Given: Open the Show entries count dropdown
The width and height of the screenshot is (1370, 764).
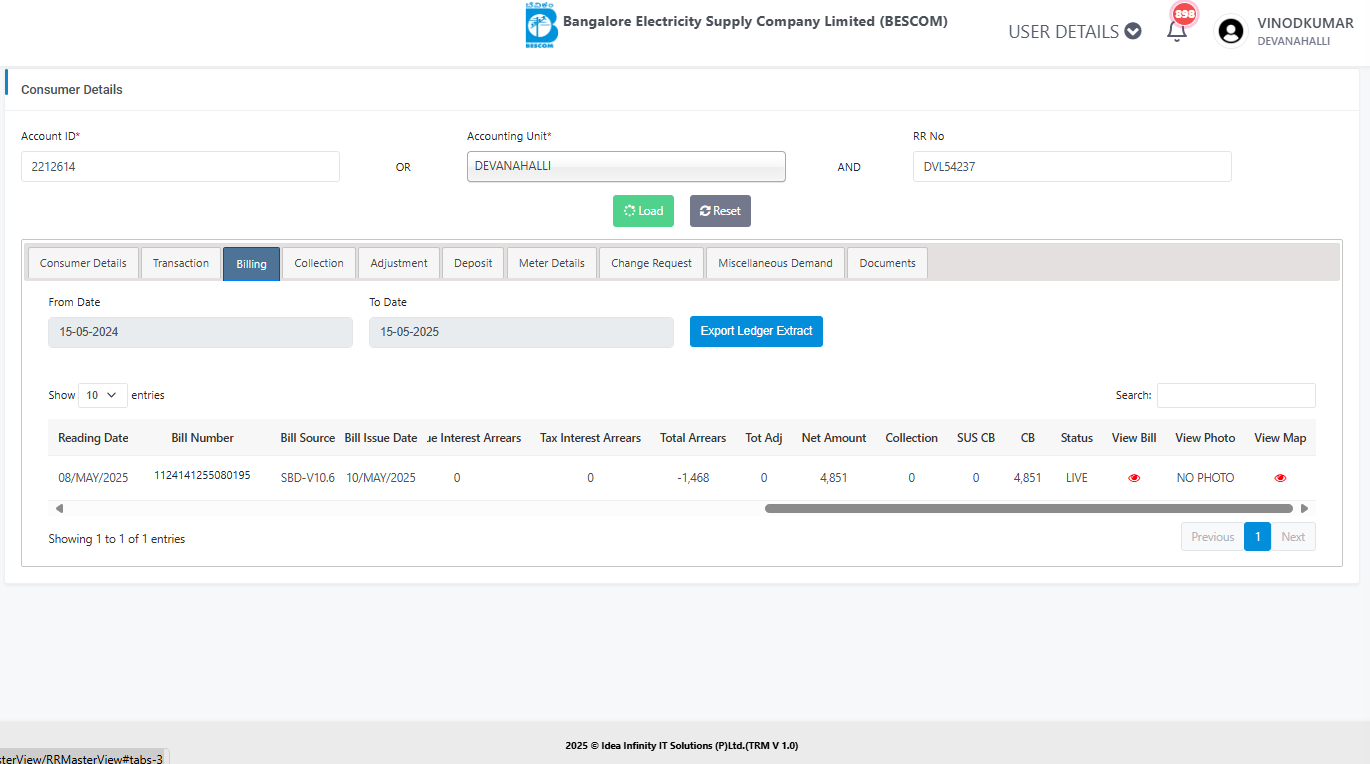Looking at the screenshot, I should [103, 395].
